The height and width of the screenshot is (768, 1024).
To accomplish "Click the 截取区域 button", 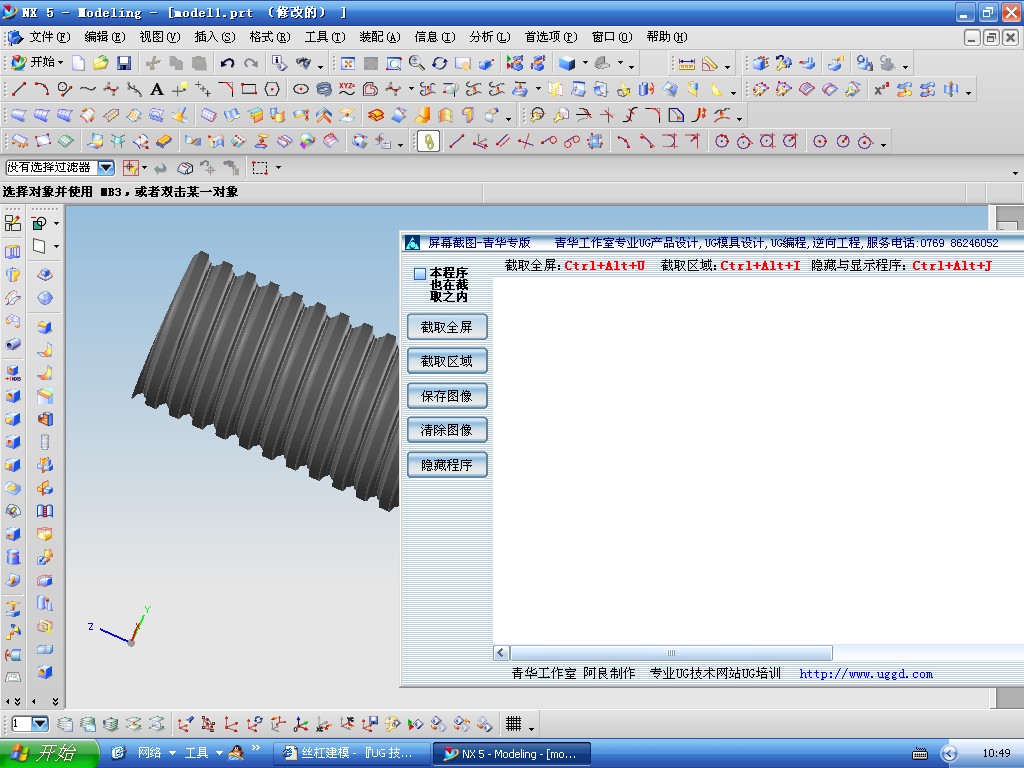I will (447, 361).
